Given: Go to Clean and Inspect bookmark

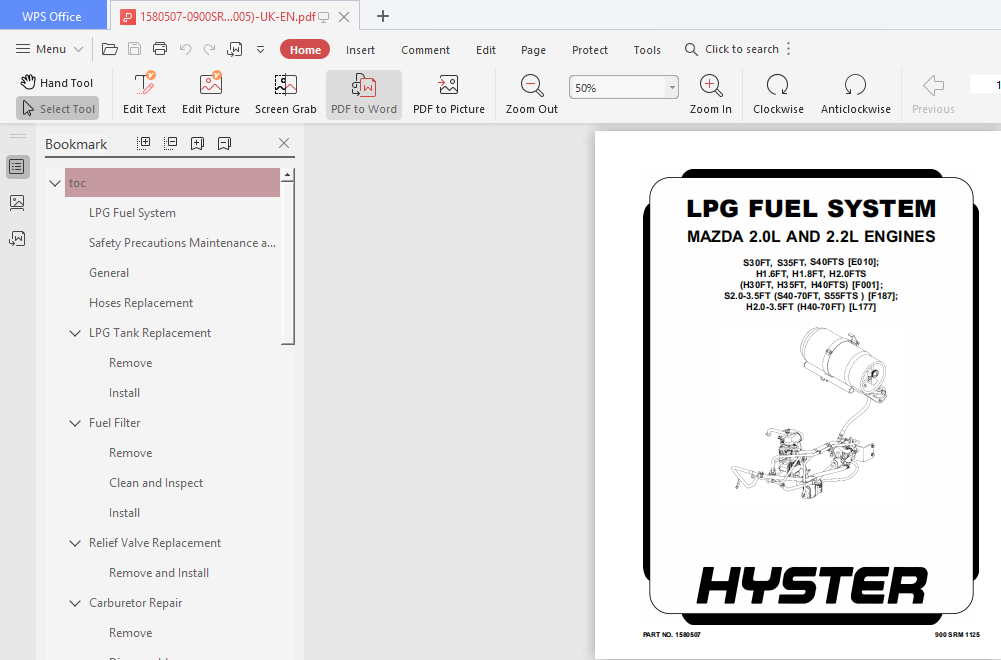Looking at the screenshot, I should pyautogui.click(x=156, y=483).
